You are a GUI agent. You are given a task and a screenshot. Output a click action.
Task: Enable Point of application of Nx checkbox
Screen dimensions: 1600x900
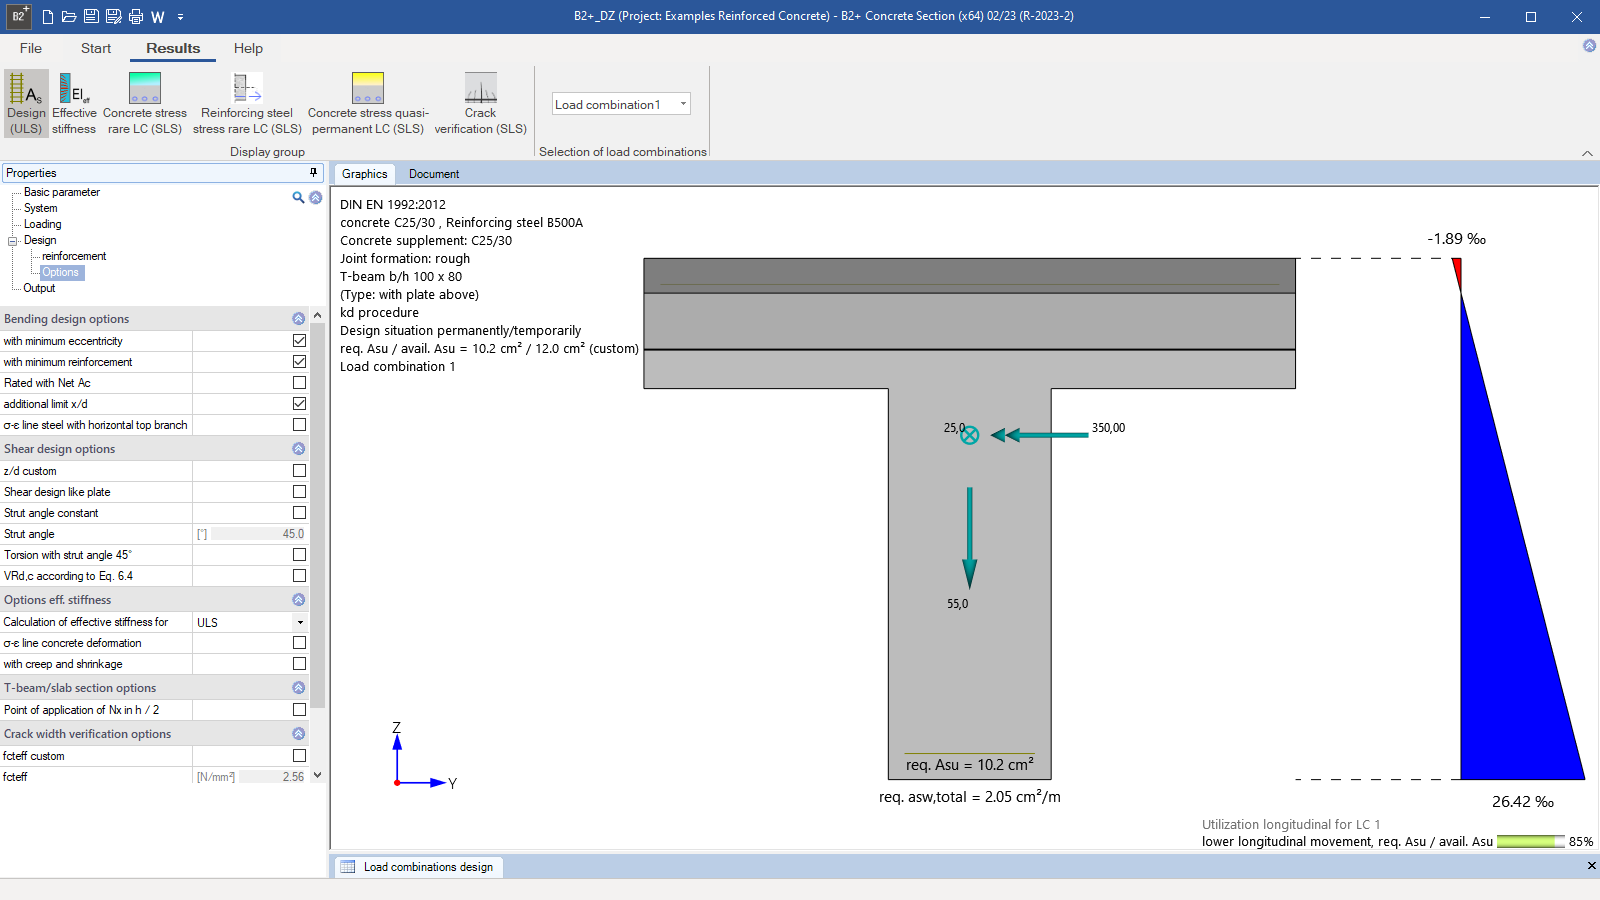tap(299, 710)
